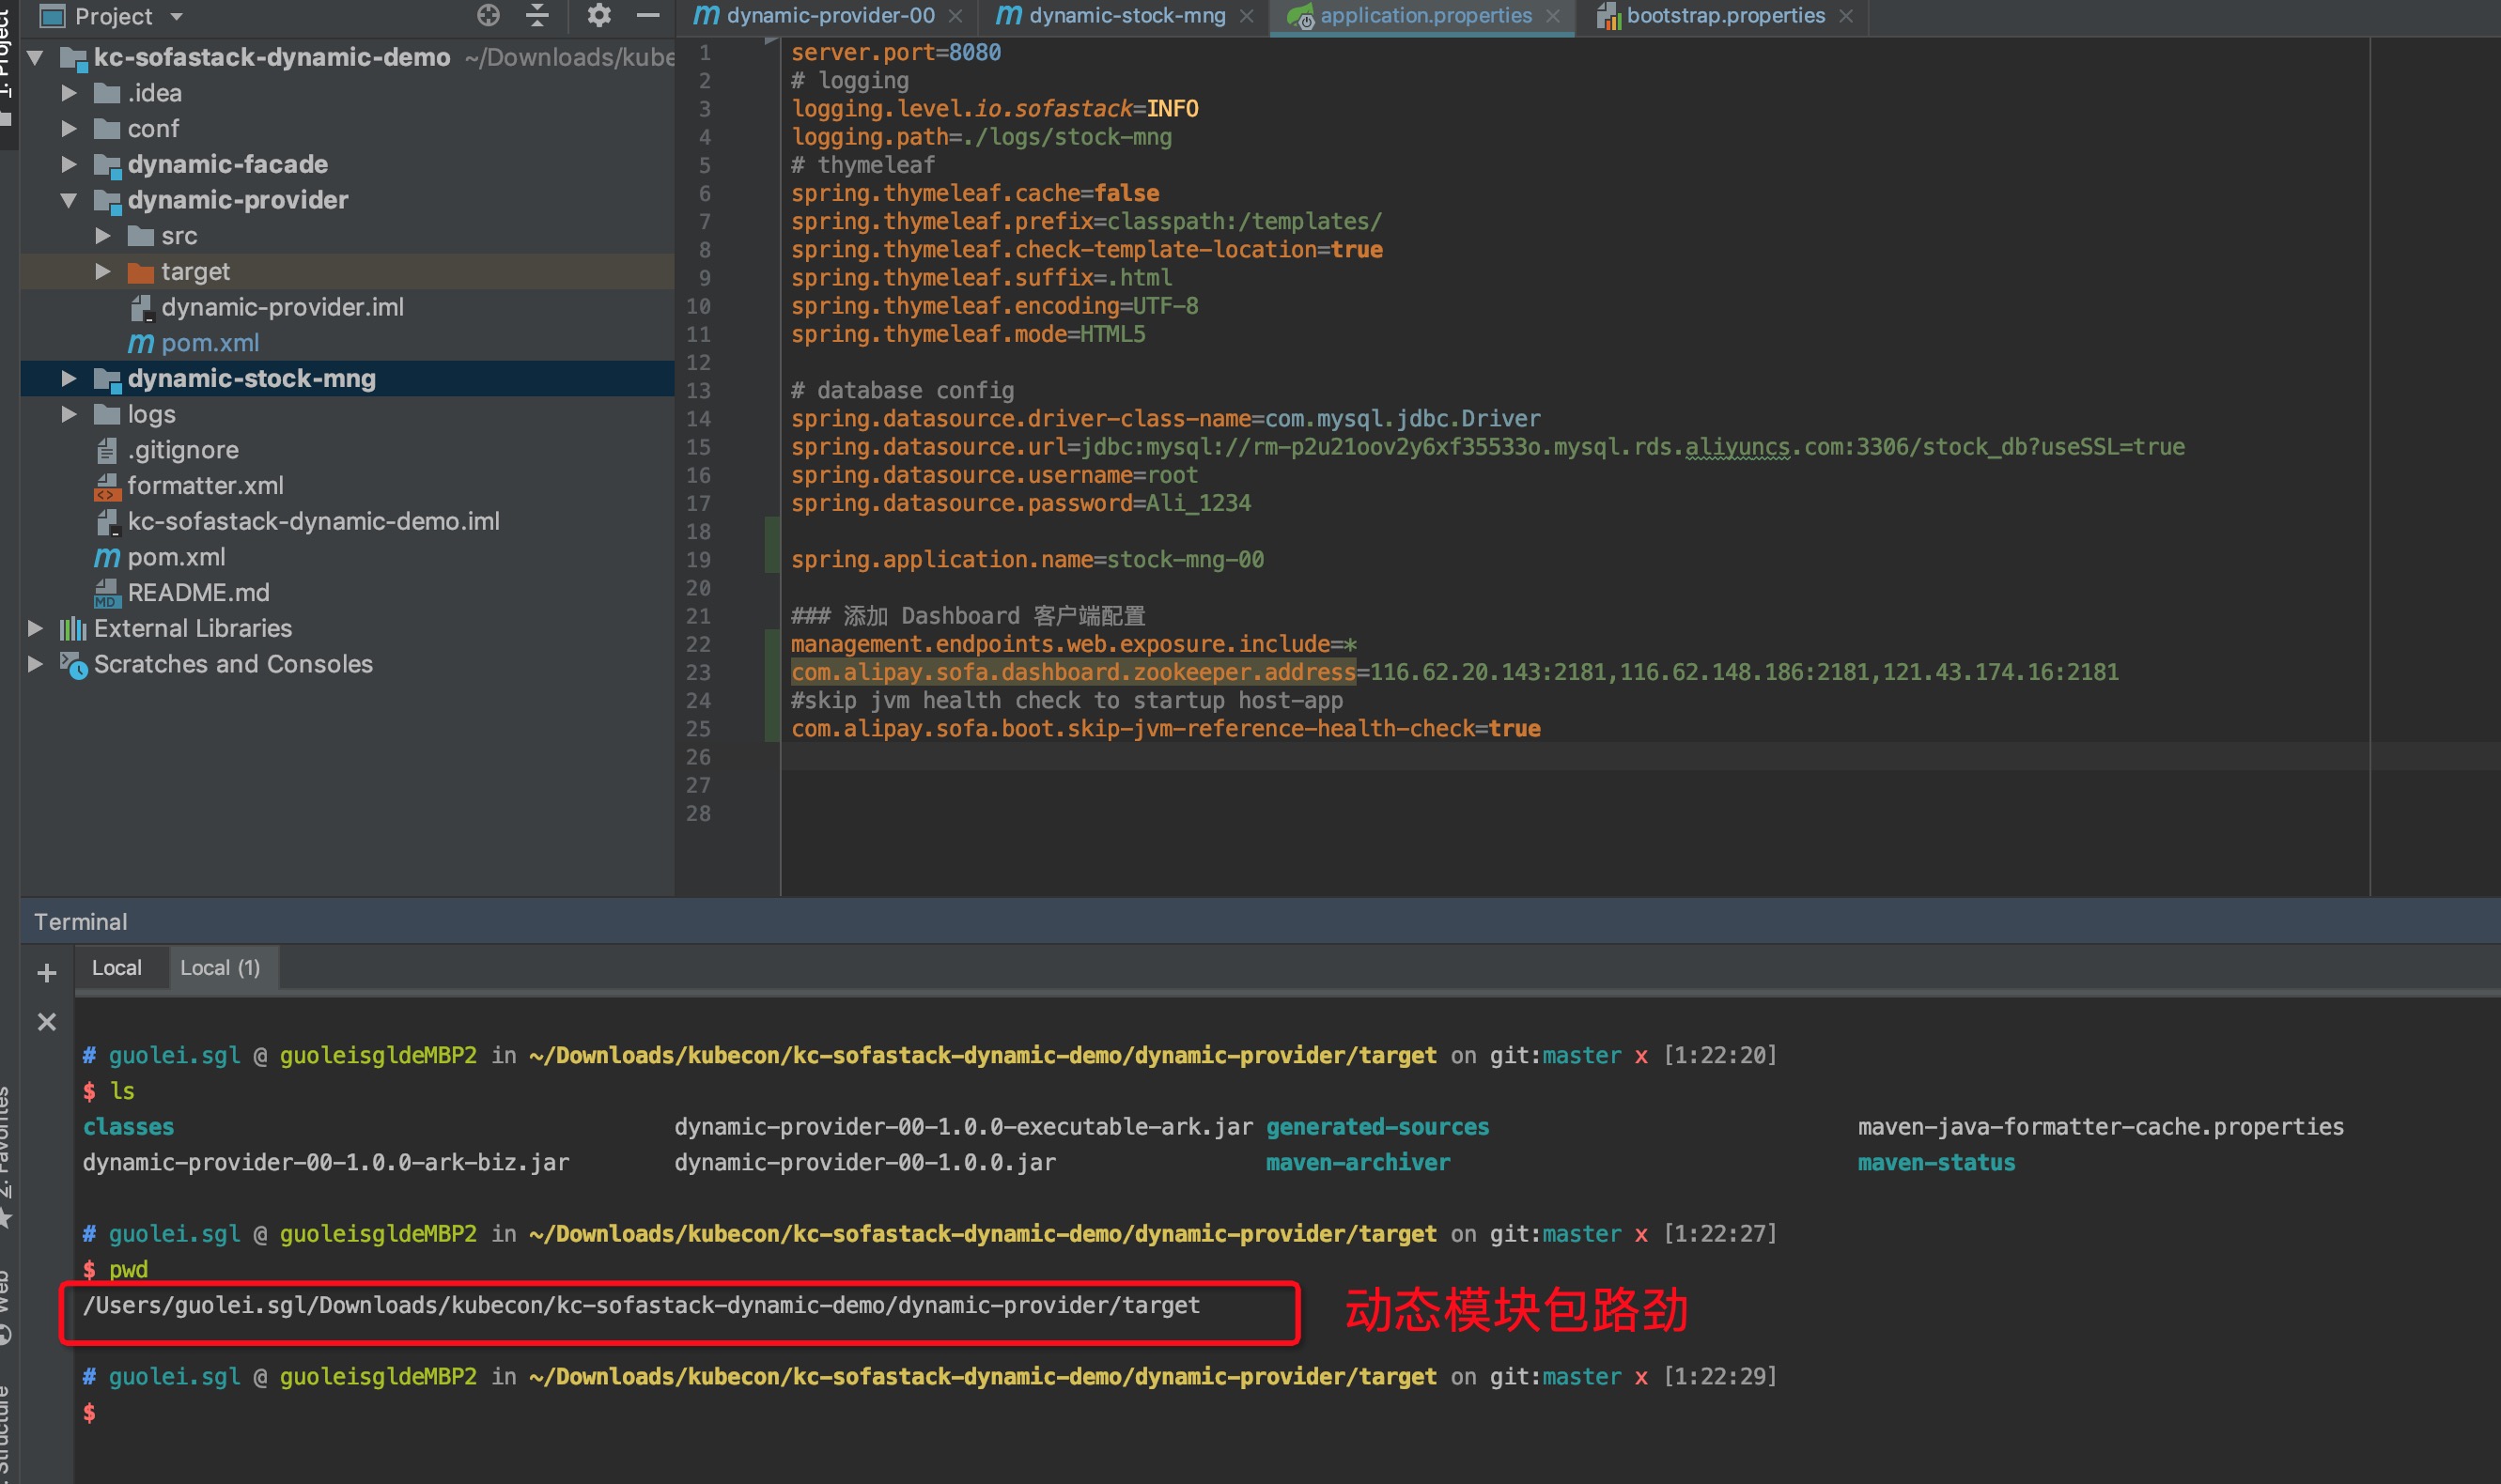Click the Terminal panel title
Screen dimensions: 2501x1484
pyautogui.click(x=80, y=921)
